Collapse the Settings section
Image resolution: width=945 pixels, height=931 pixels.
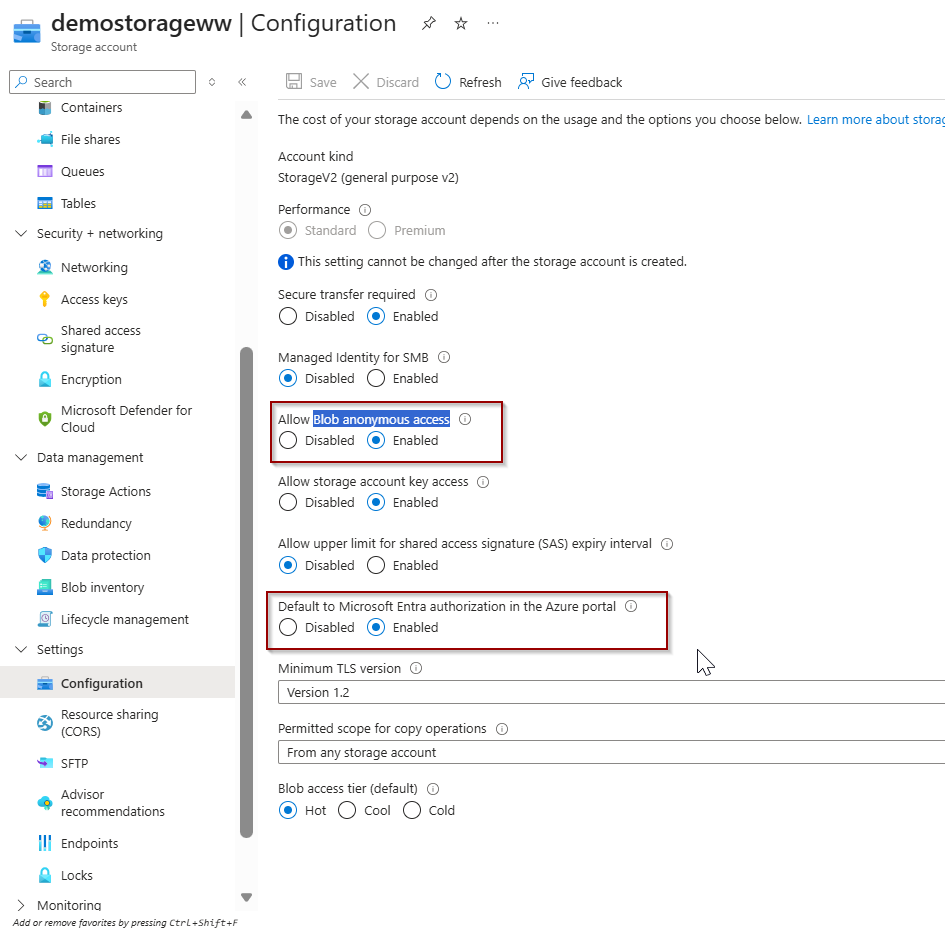pos(21,649)
